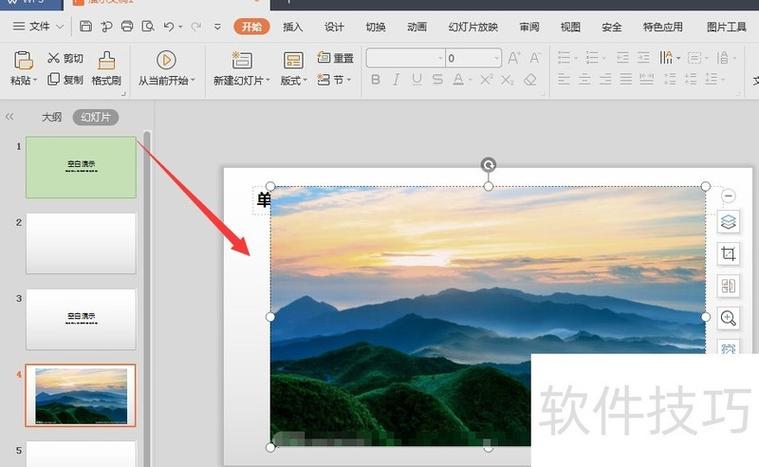Click the numbered list icon
This screenshot has width=759, height=467.
(x=592, y=58)
